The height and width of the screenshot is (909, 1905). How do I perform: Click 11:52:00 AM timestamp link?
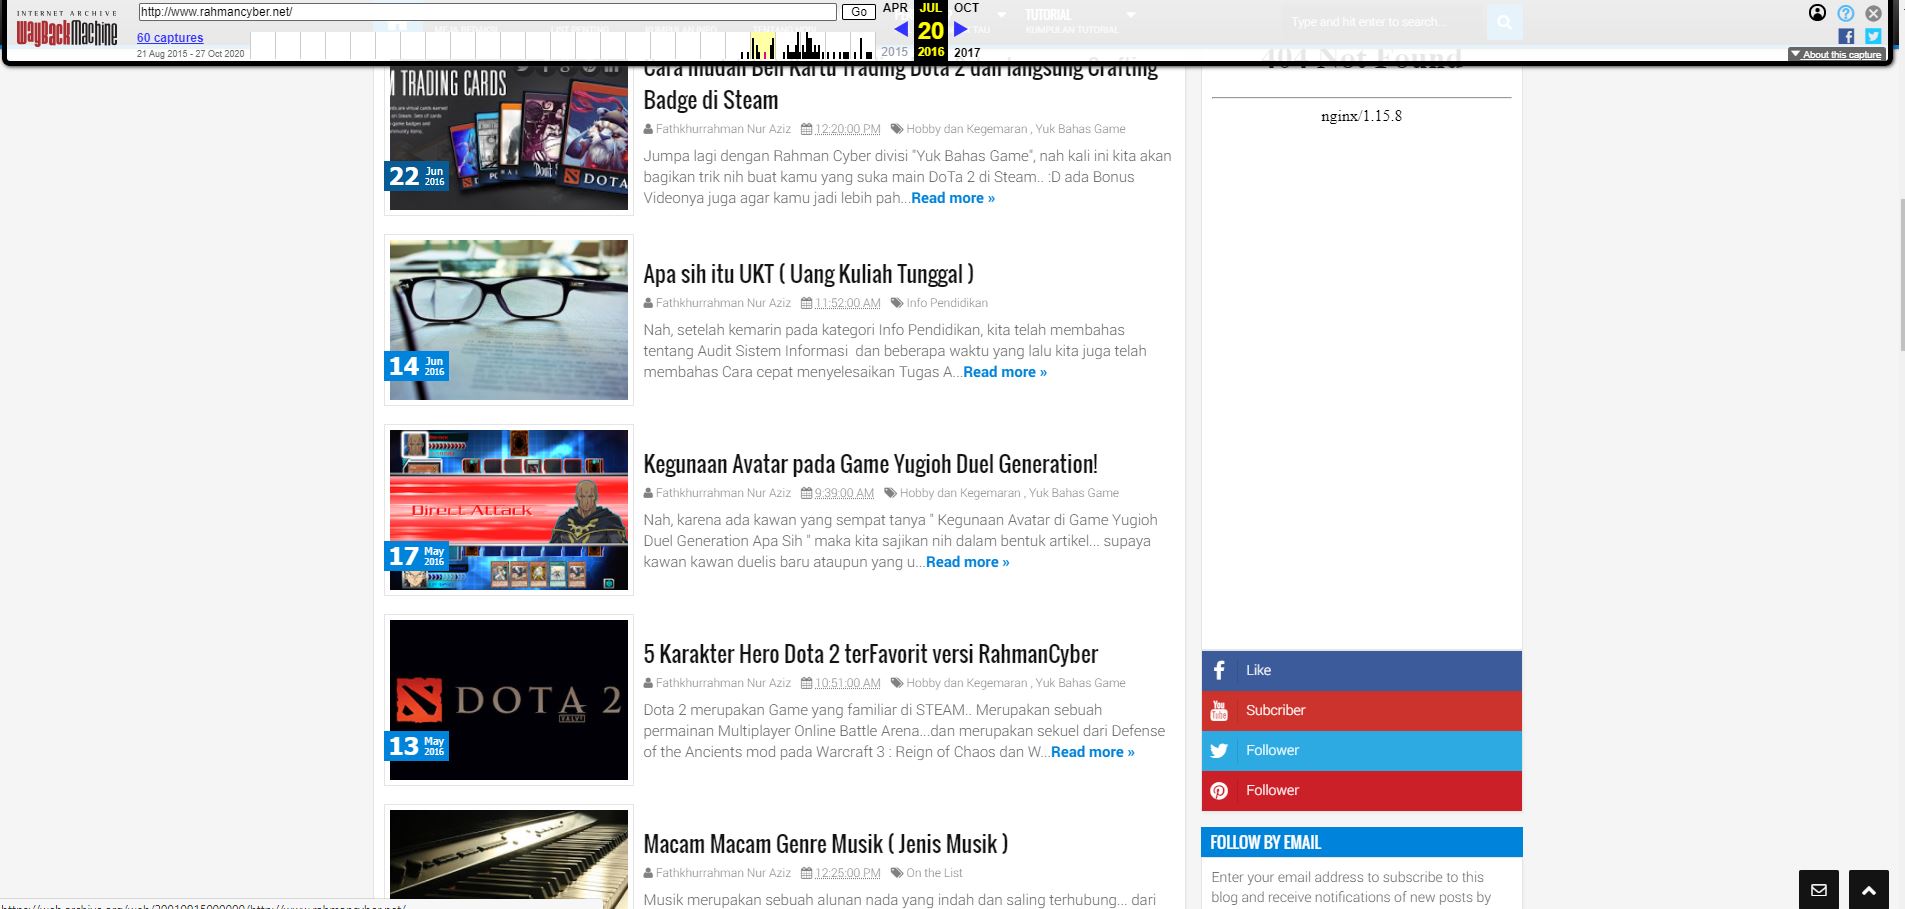(x=848, y=303)
